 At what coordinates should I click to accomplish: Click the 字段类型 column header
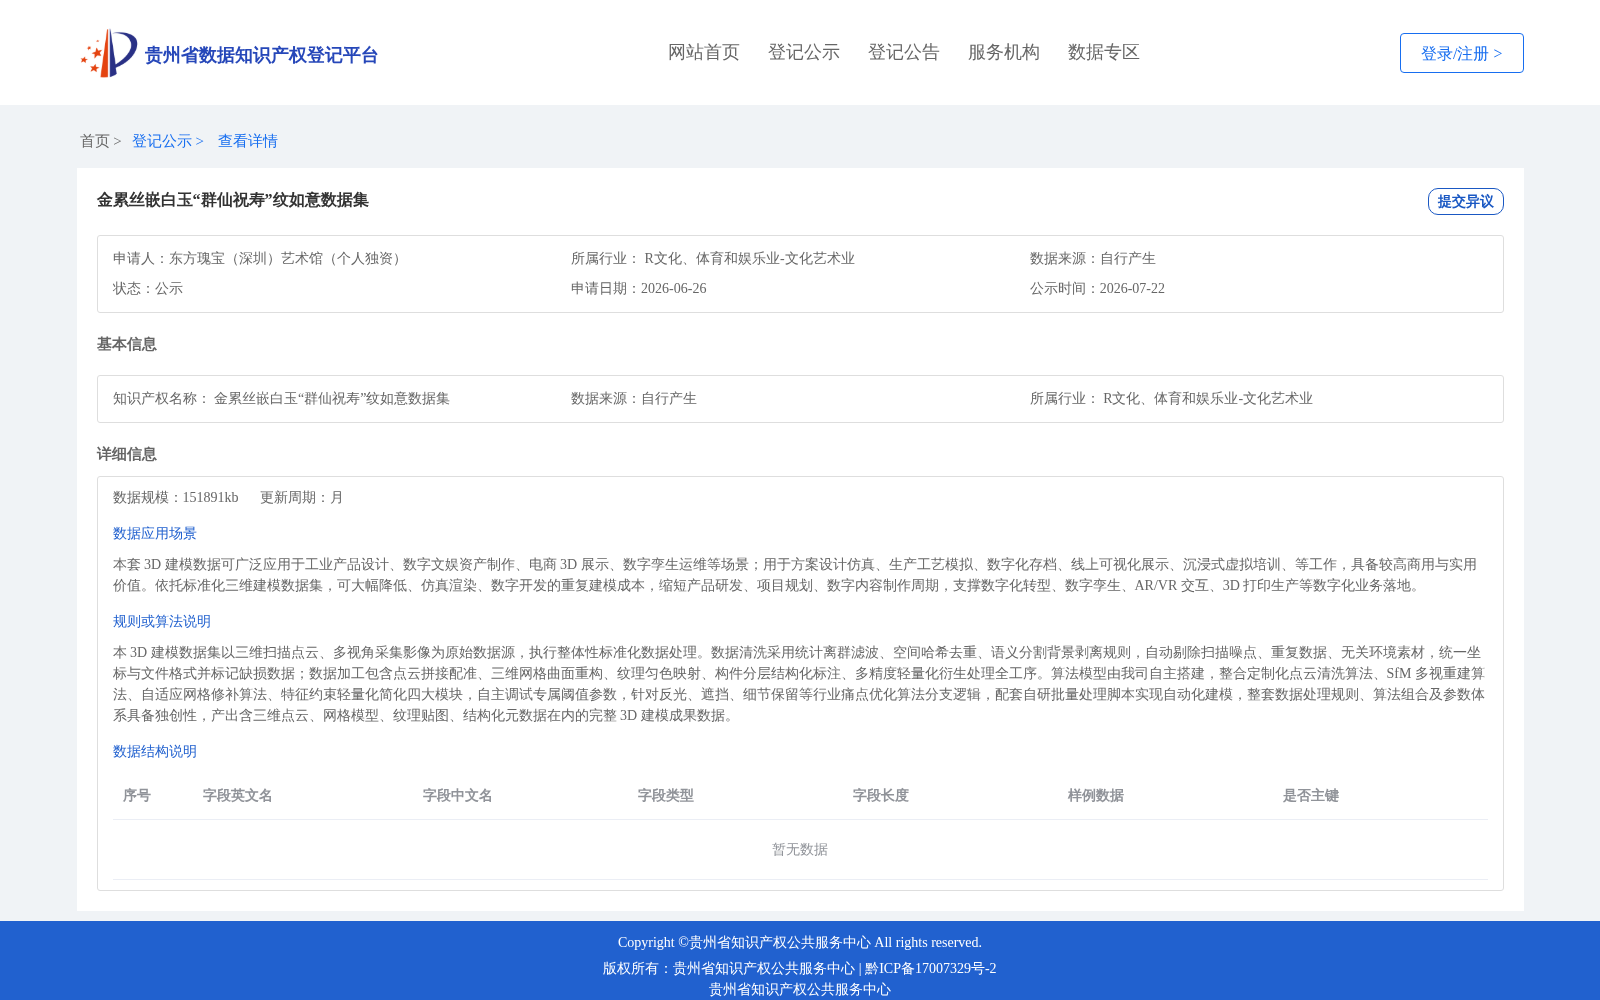click(x=666, y=795)
